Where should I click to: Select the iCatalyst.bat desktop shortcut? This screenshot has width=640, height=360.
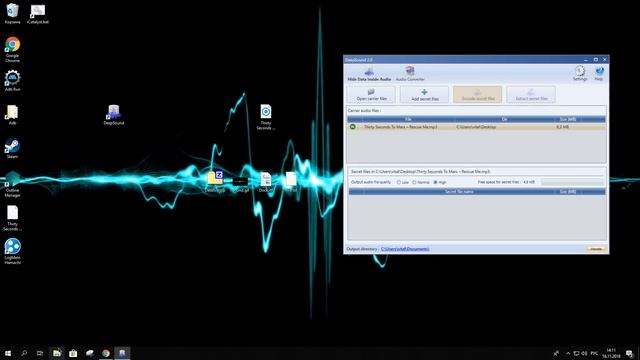38,14
